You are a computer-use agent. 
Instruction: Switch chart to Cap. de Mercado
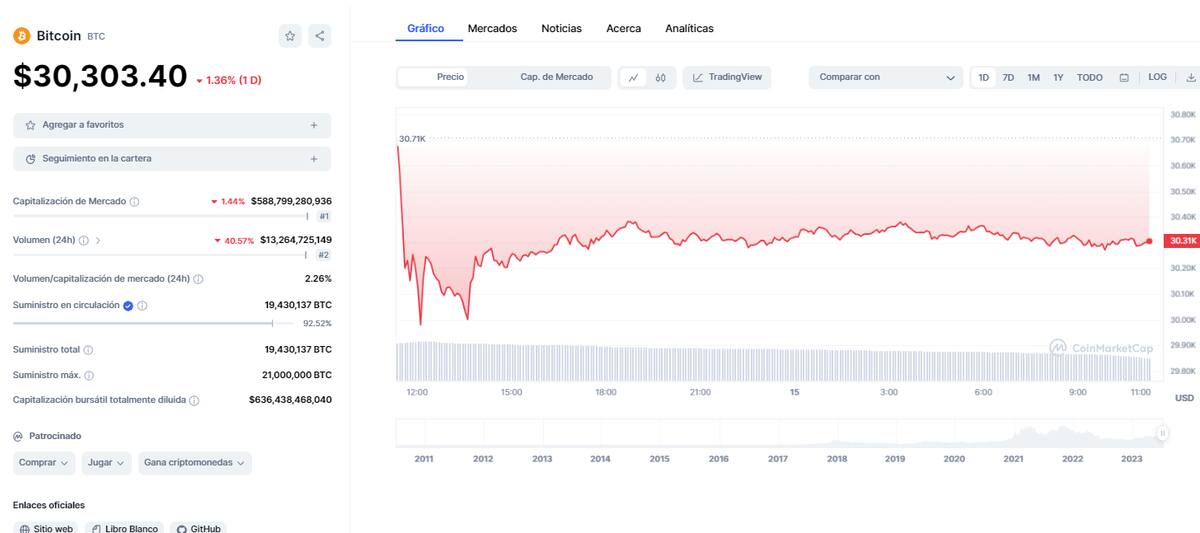pyautogui.click(x=556, y=77)
